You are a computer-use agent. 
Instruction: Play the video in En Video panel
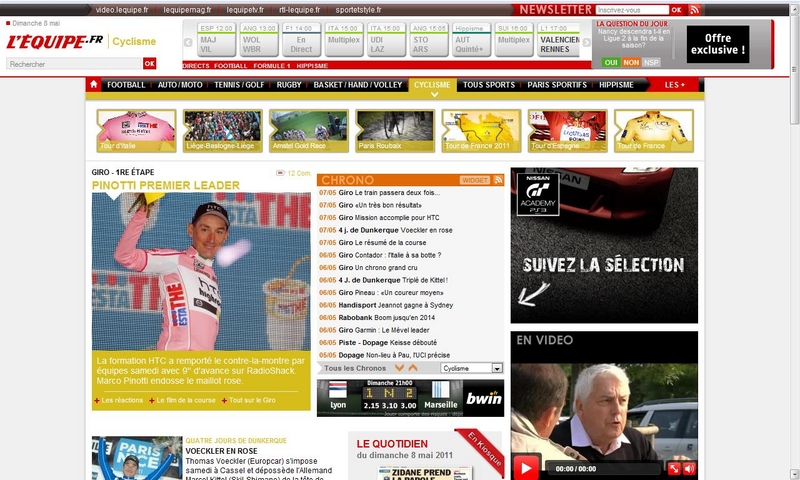pyautogui.click(x=525, y=468)
